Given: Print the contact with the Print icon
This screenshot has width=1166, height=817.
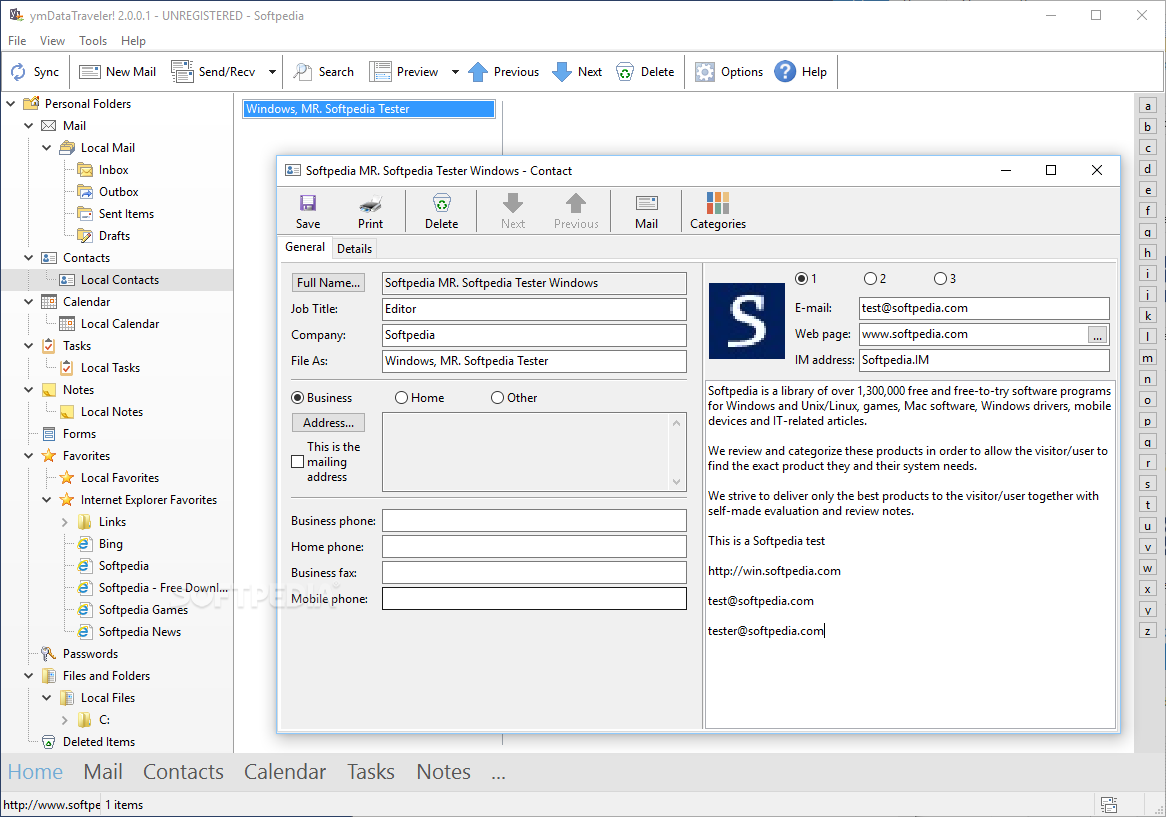Looking at the screenshot, I should tap(370, 204).
